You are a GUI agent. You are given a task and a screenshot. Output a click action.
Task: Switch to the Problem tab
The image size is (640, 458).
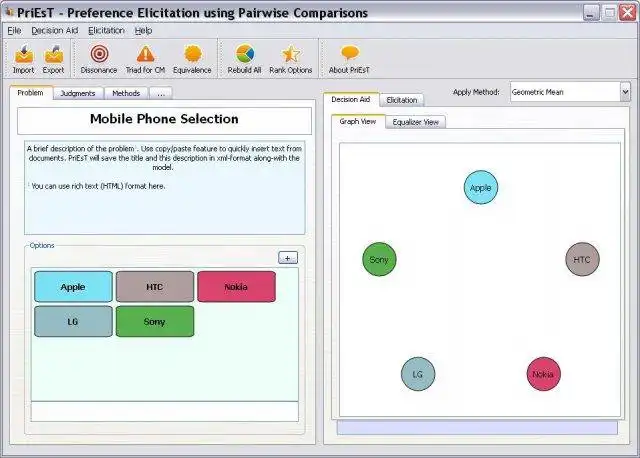click(31, 93)
